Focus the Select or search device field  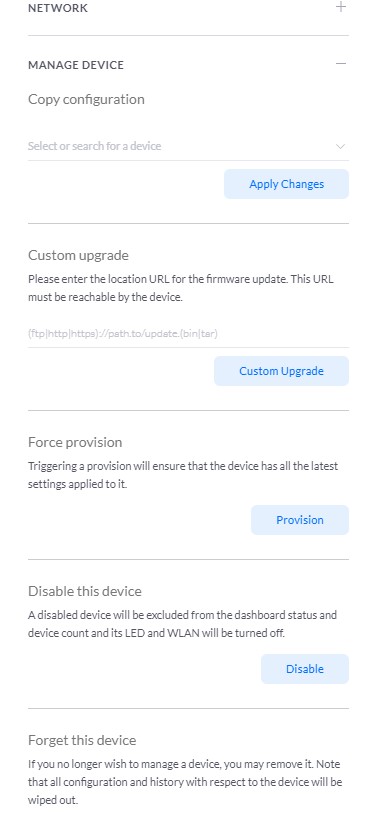point(188,146)
